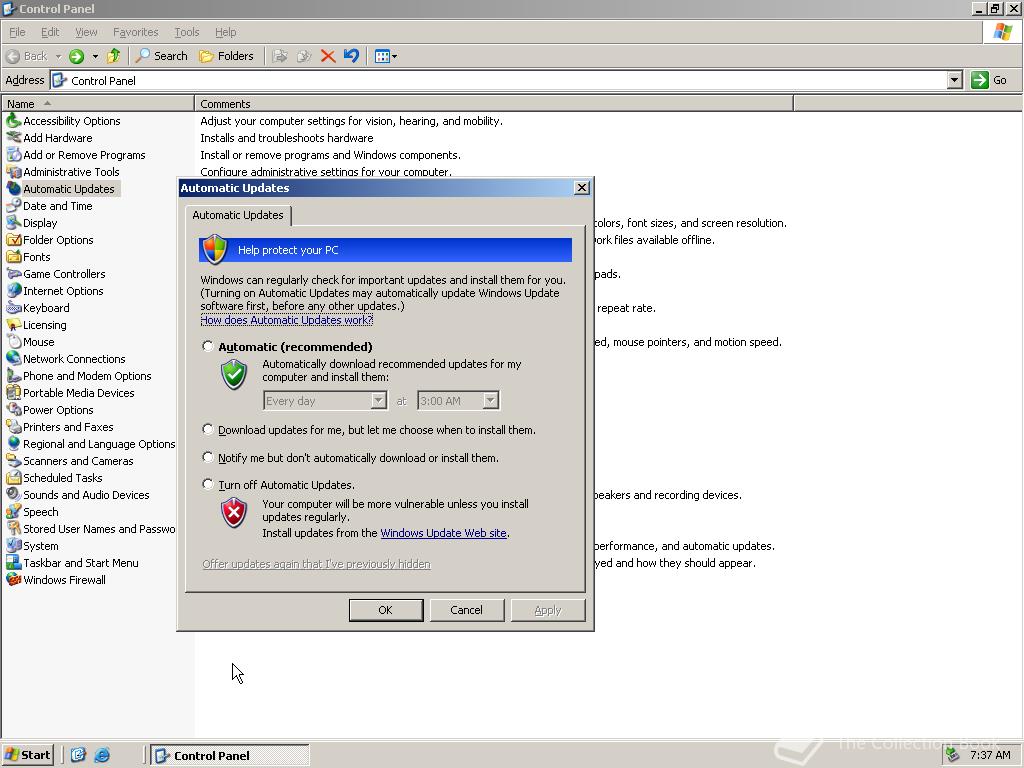Open the Start menu
This screenshot has width=1024, height=768.
coord(27,755)
